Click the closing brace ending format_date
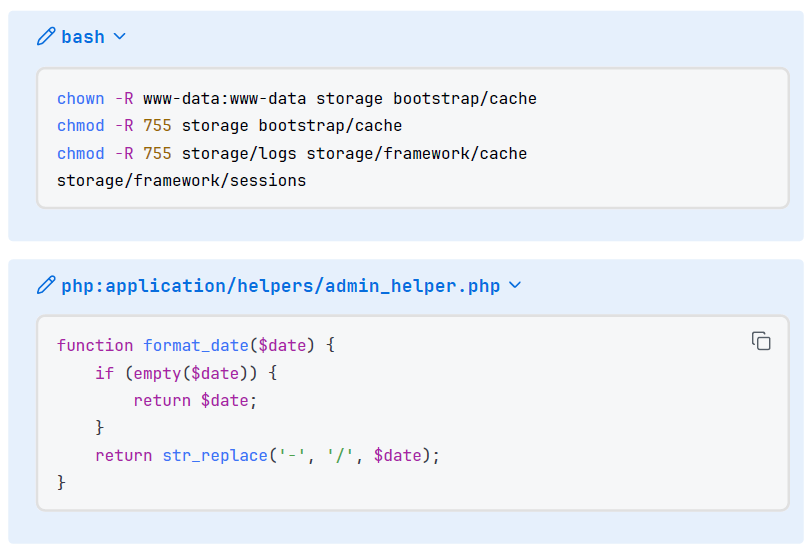This screenshot has height=545, width=808. [x=61, y=483]
